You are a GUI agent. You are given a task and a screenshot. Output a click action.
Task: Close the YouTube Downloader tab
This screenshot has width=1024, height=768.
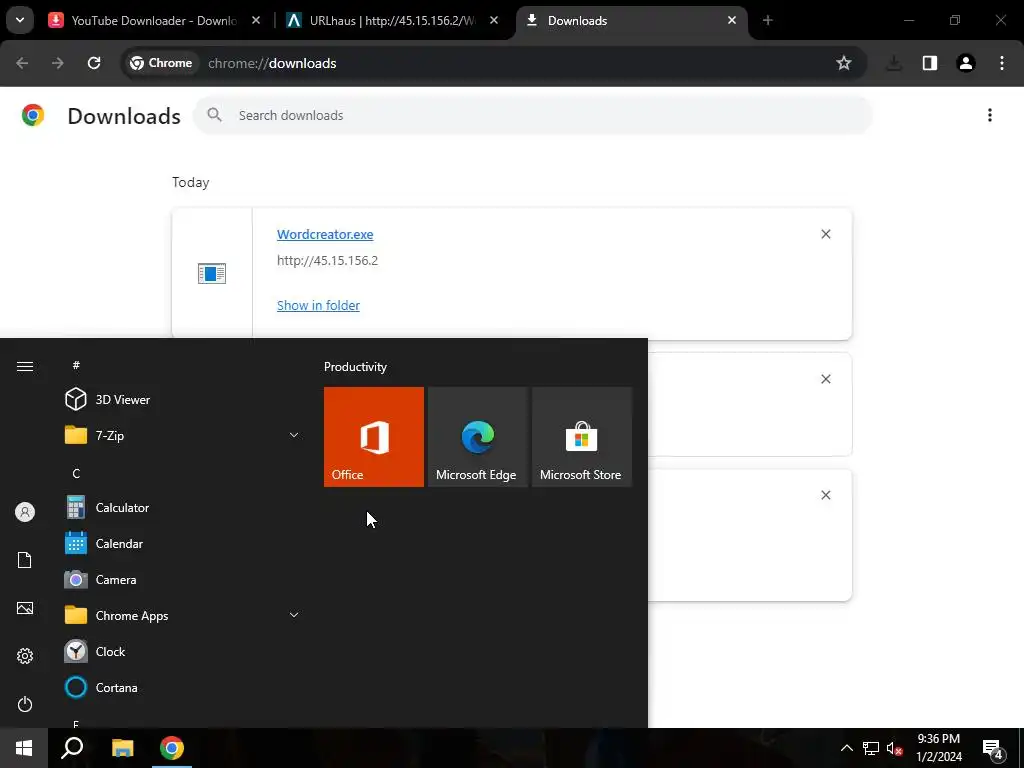point(256,21)
